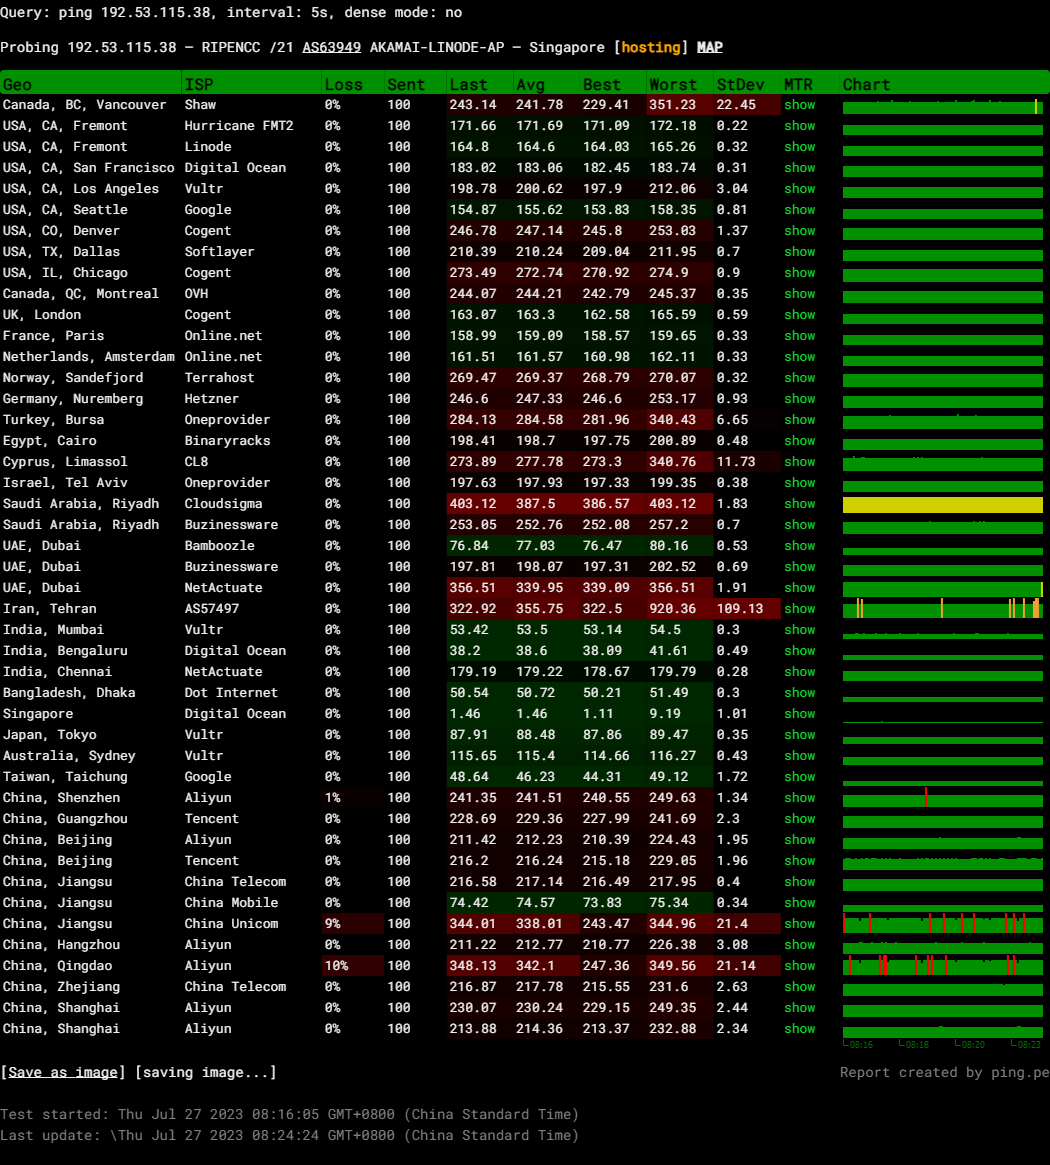1050x1165 pixels.
Task: Show MTR for Jiangsu China Unicom
Action: pyautogui.click(x=800, y=924)
